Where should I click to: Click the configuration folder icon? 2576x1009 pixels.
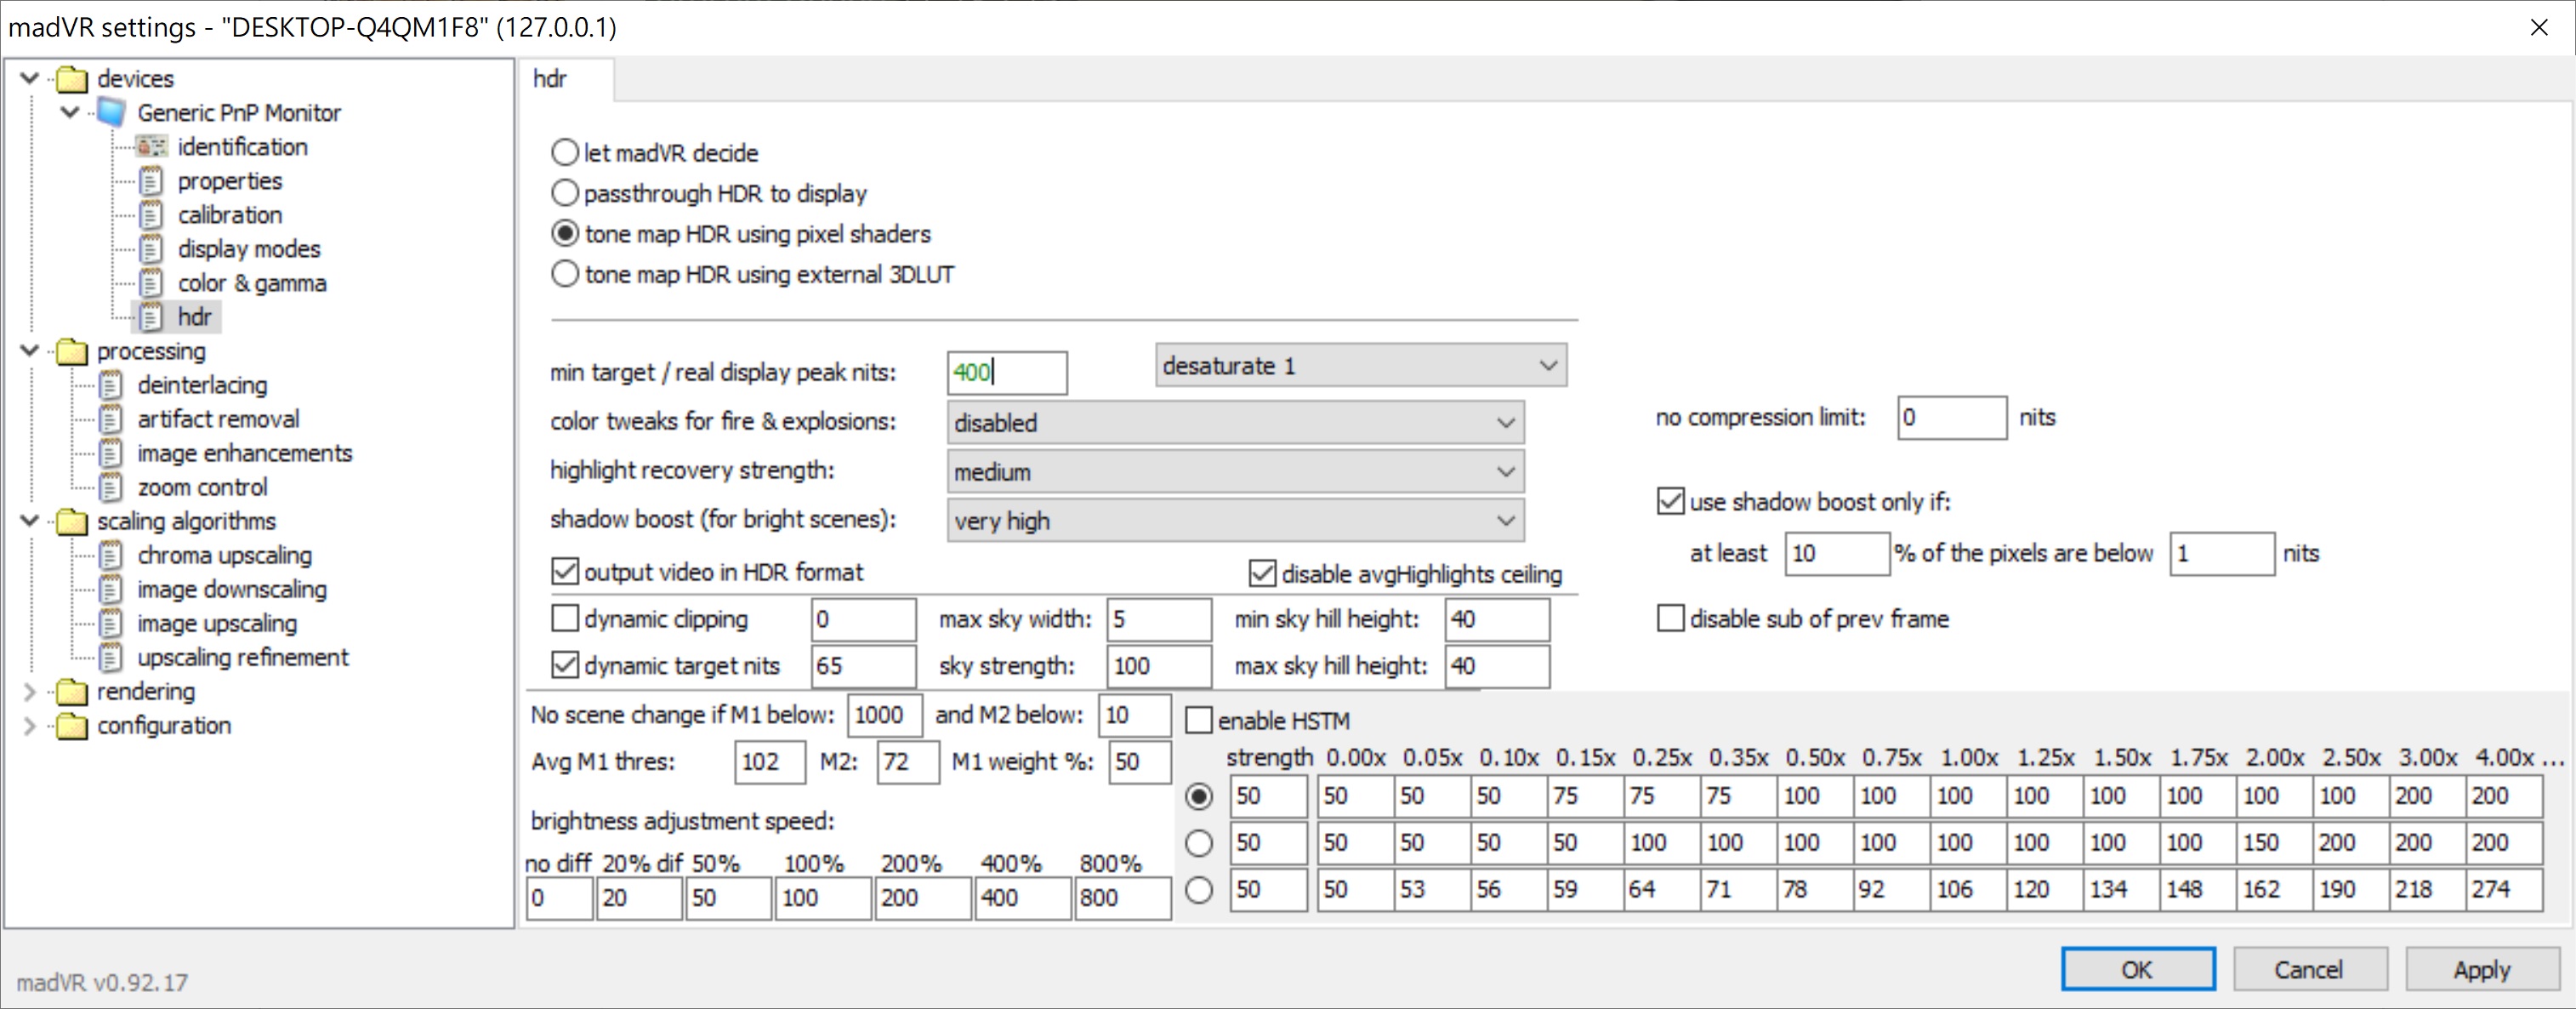tap(72, 725)
